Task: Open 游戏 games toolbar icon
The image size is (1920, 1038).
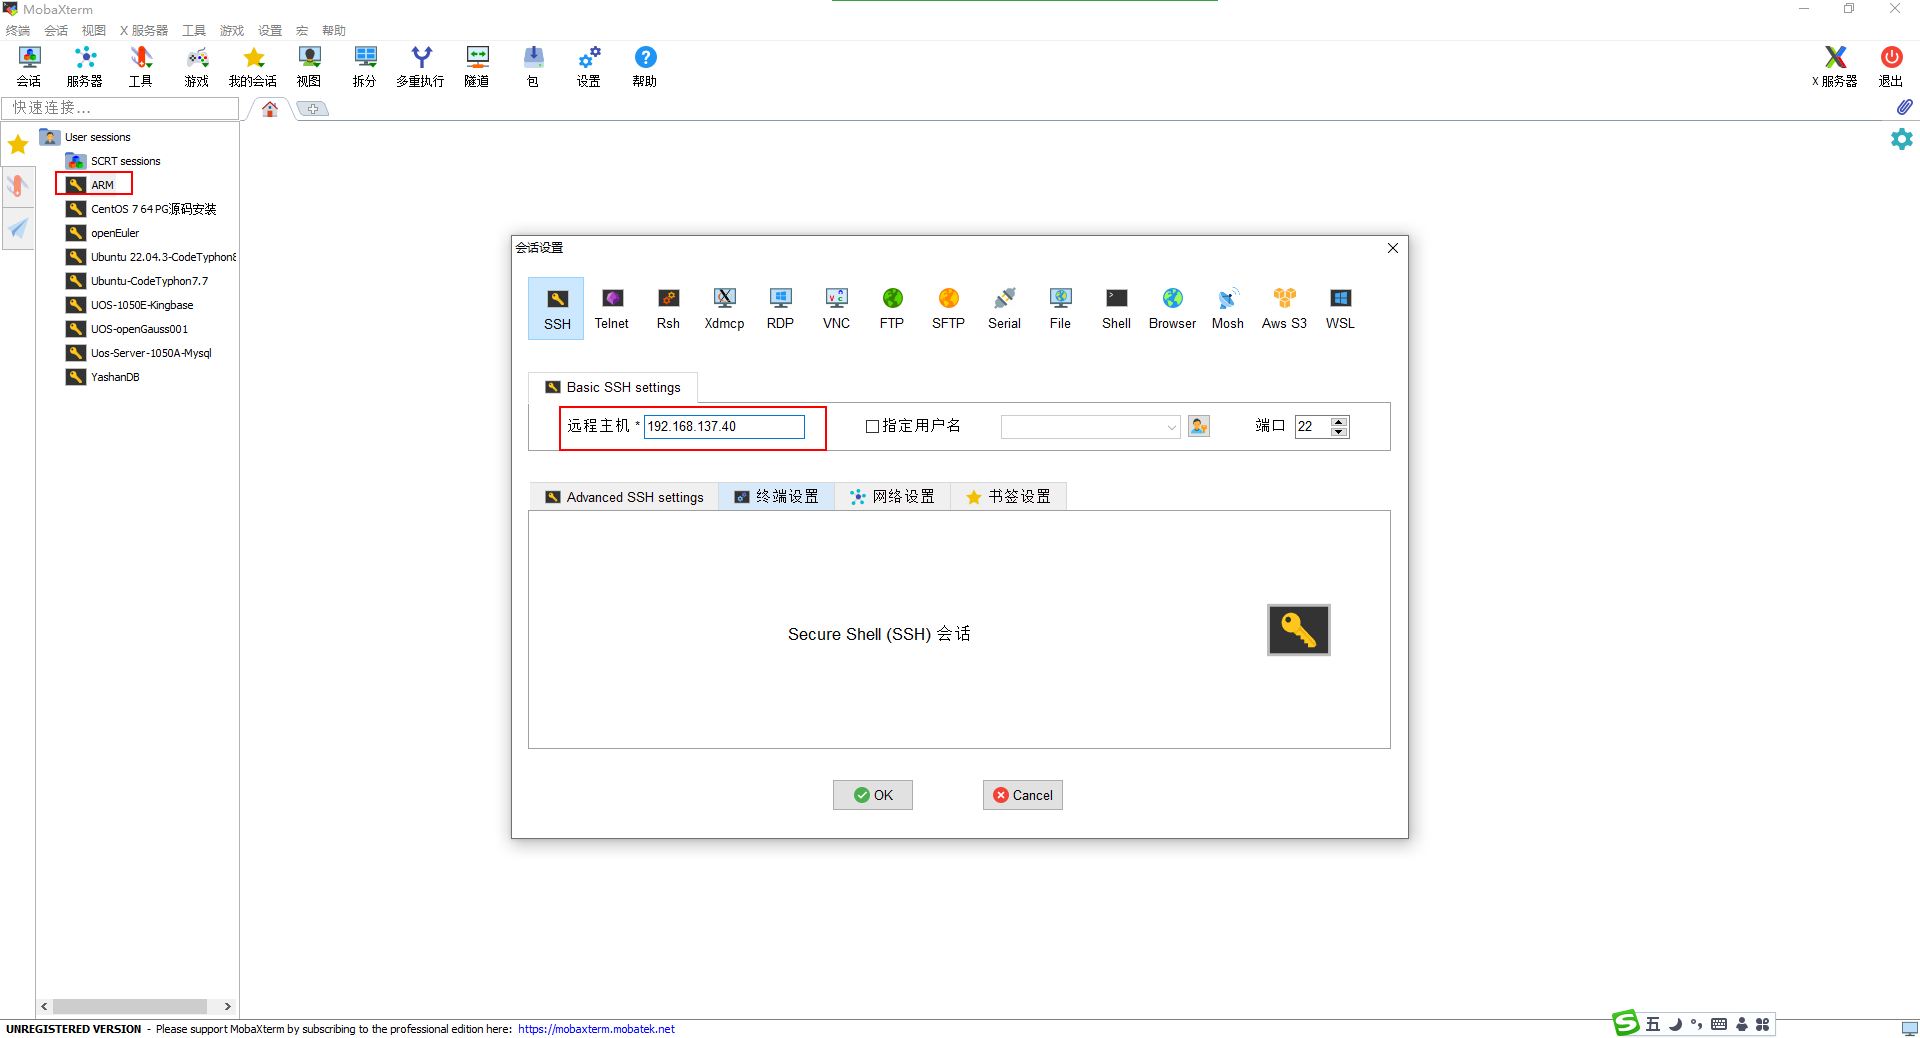Action: pyautogui.click(x=197, y=66)
